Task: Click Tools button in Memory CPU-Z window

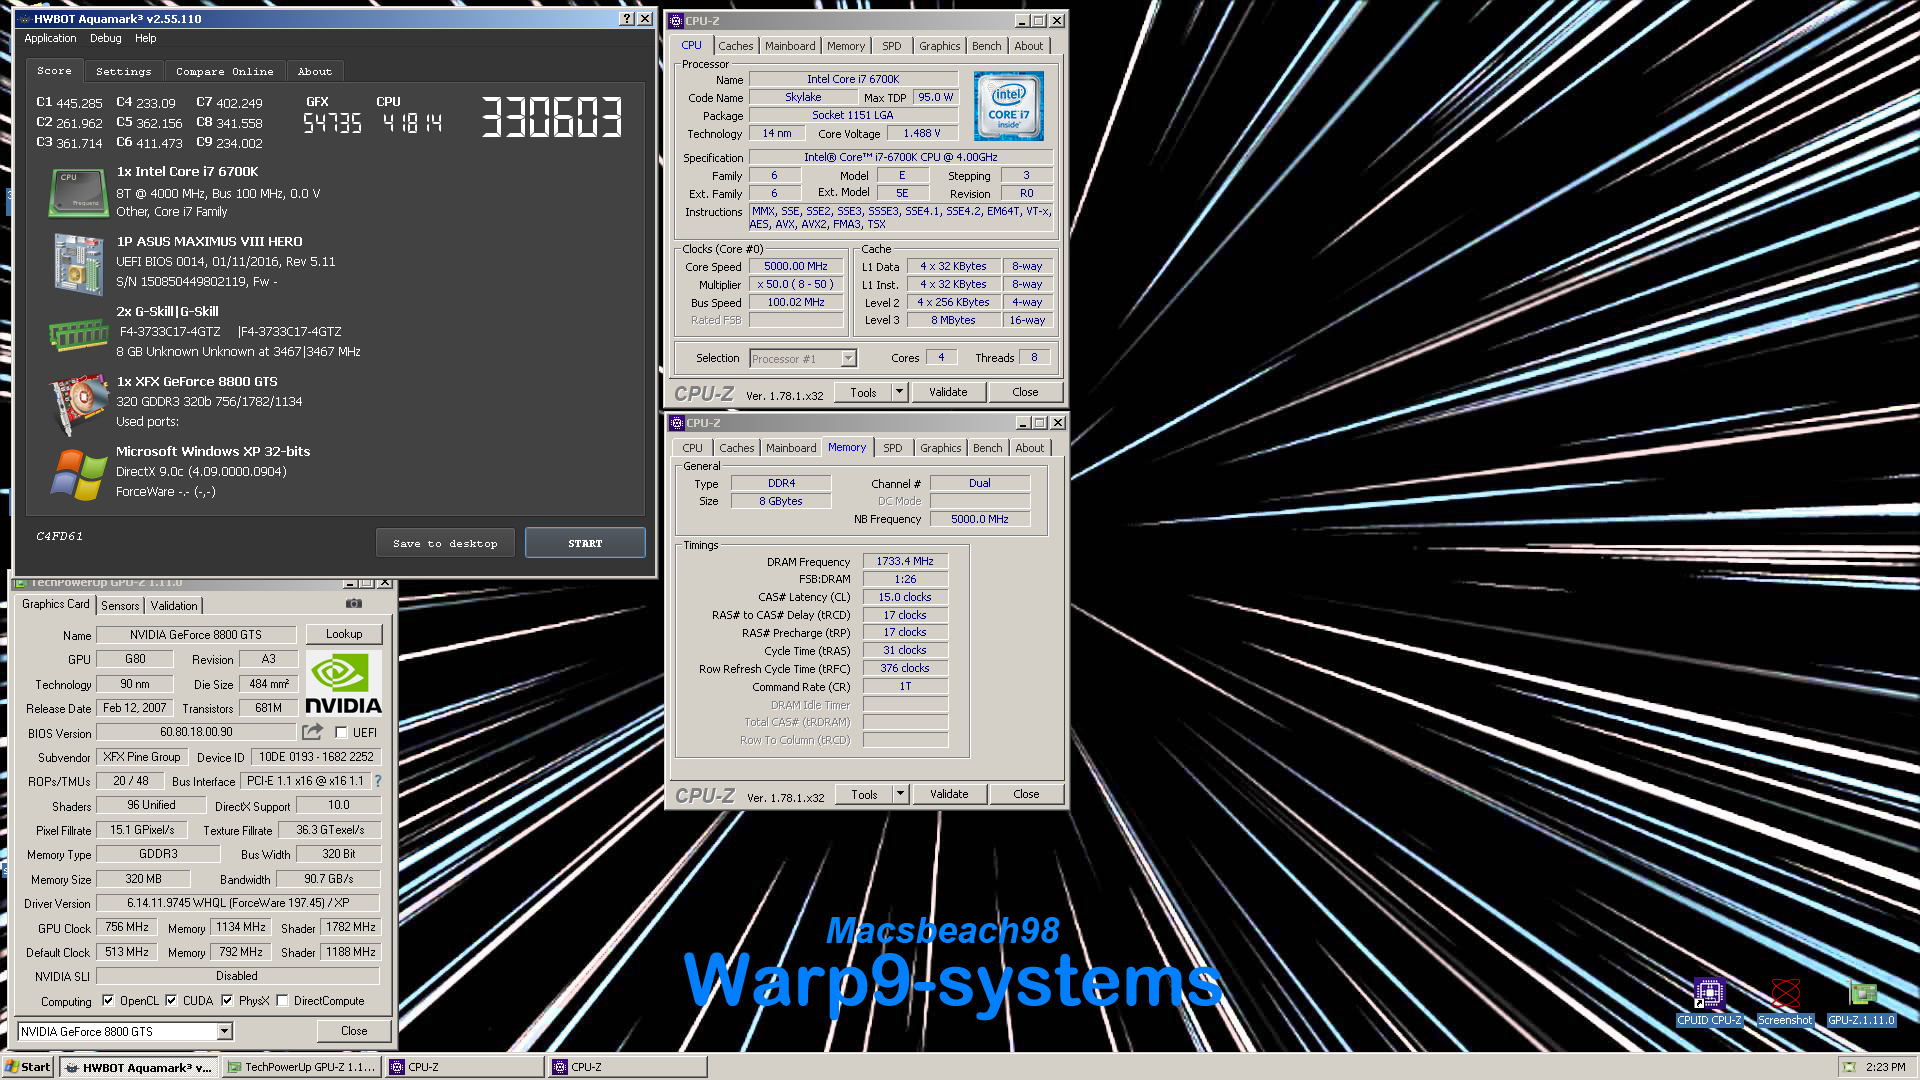Action: [x=864, y=794]
